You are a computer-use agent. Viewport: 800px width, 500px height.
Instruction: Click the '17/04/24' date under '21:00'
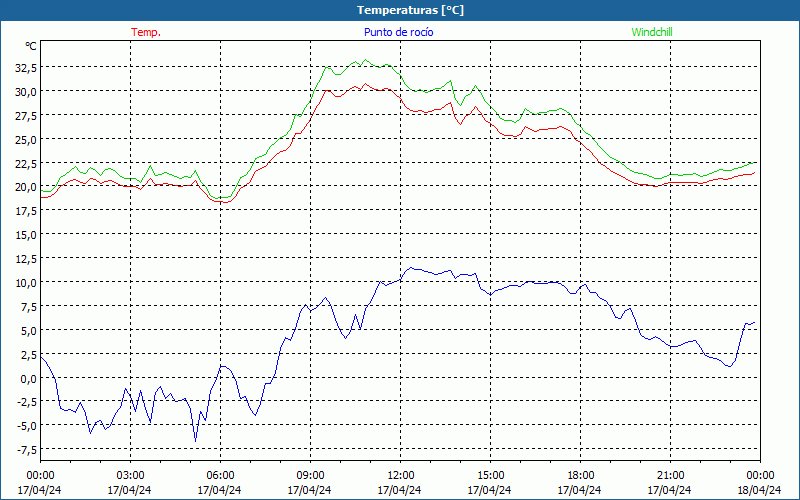[669, 490]
